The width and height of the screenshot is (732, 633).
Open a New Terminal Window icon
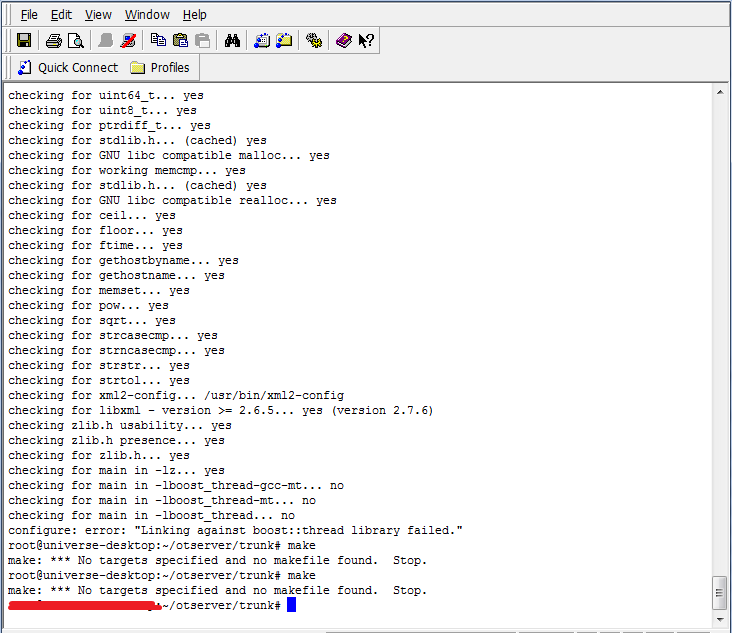point(262,41)
